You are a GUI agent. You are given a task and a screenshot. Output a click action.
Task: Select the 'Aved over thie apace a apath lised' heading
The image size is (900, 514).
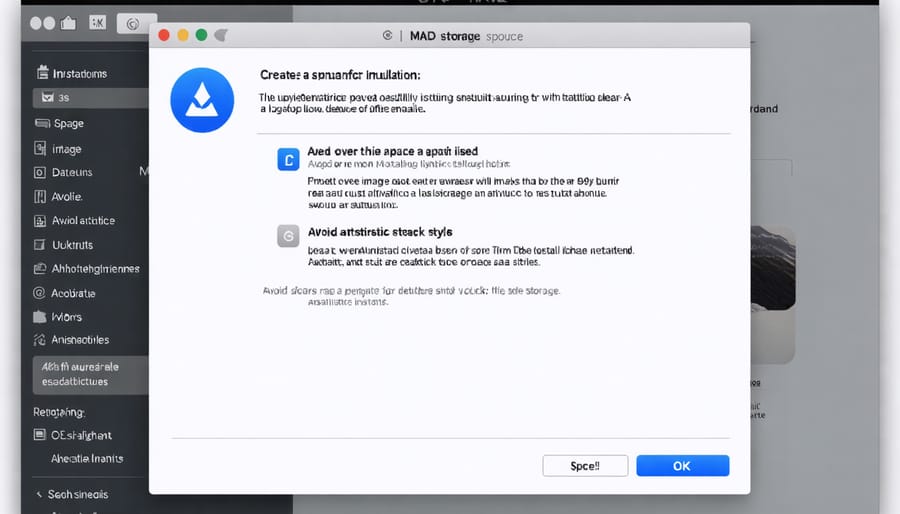[x=393, y=151]
